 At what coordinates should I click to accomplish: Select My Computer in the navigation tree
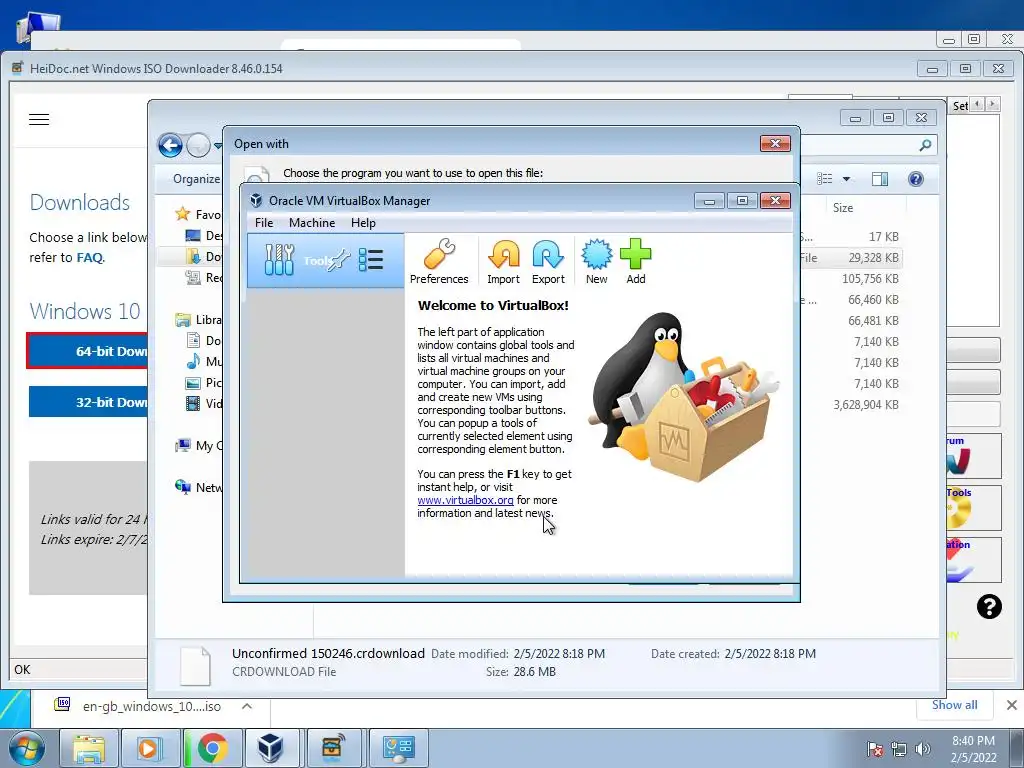pos(199,445)
